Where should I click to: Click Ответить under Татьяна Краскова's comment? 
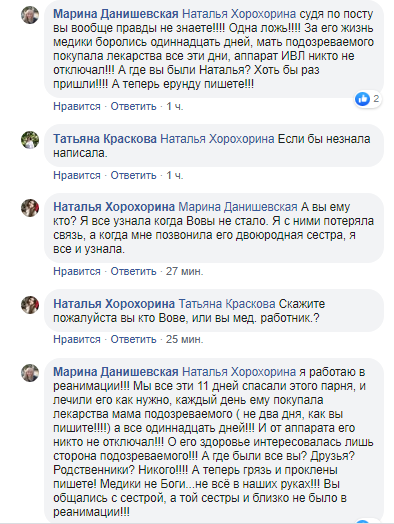(133, 175)
